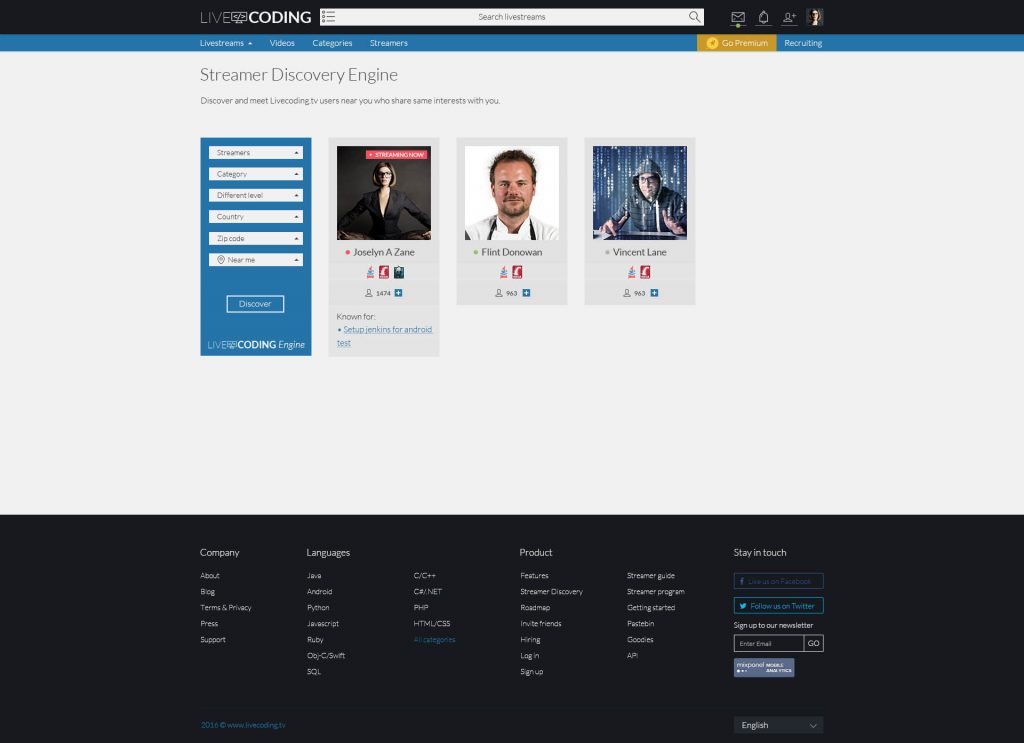Open Flint Donowan's profile photo
Image resolution: width=1024 pixels, height=743 pixels.
pyautogui.click(x=512, y=193)
